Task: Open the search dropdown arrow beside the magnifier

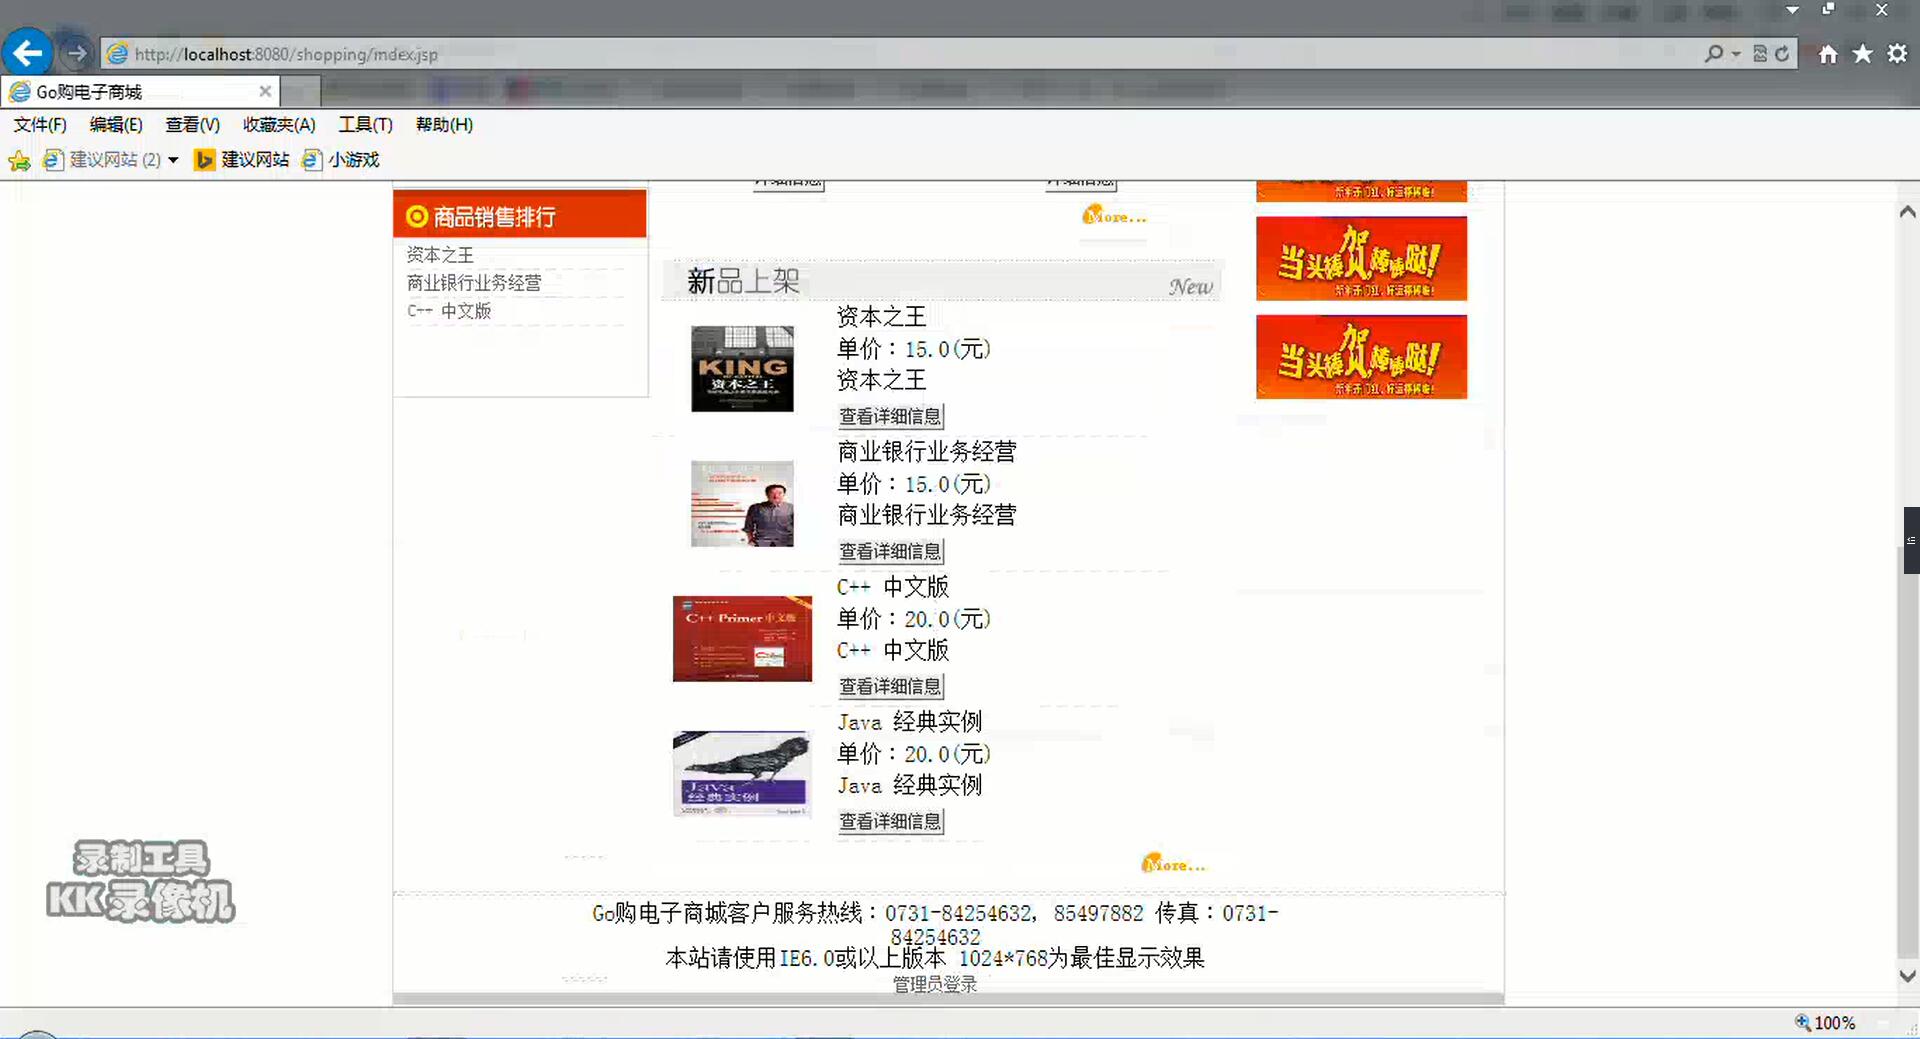Action: (1736, 54)
